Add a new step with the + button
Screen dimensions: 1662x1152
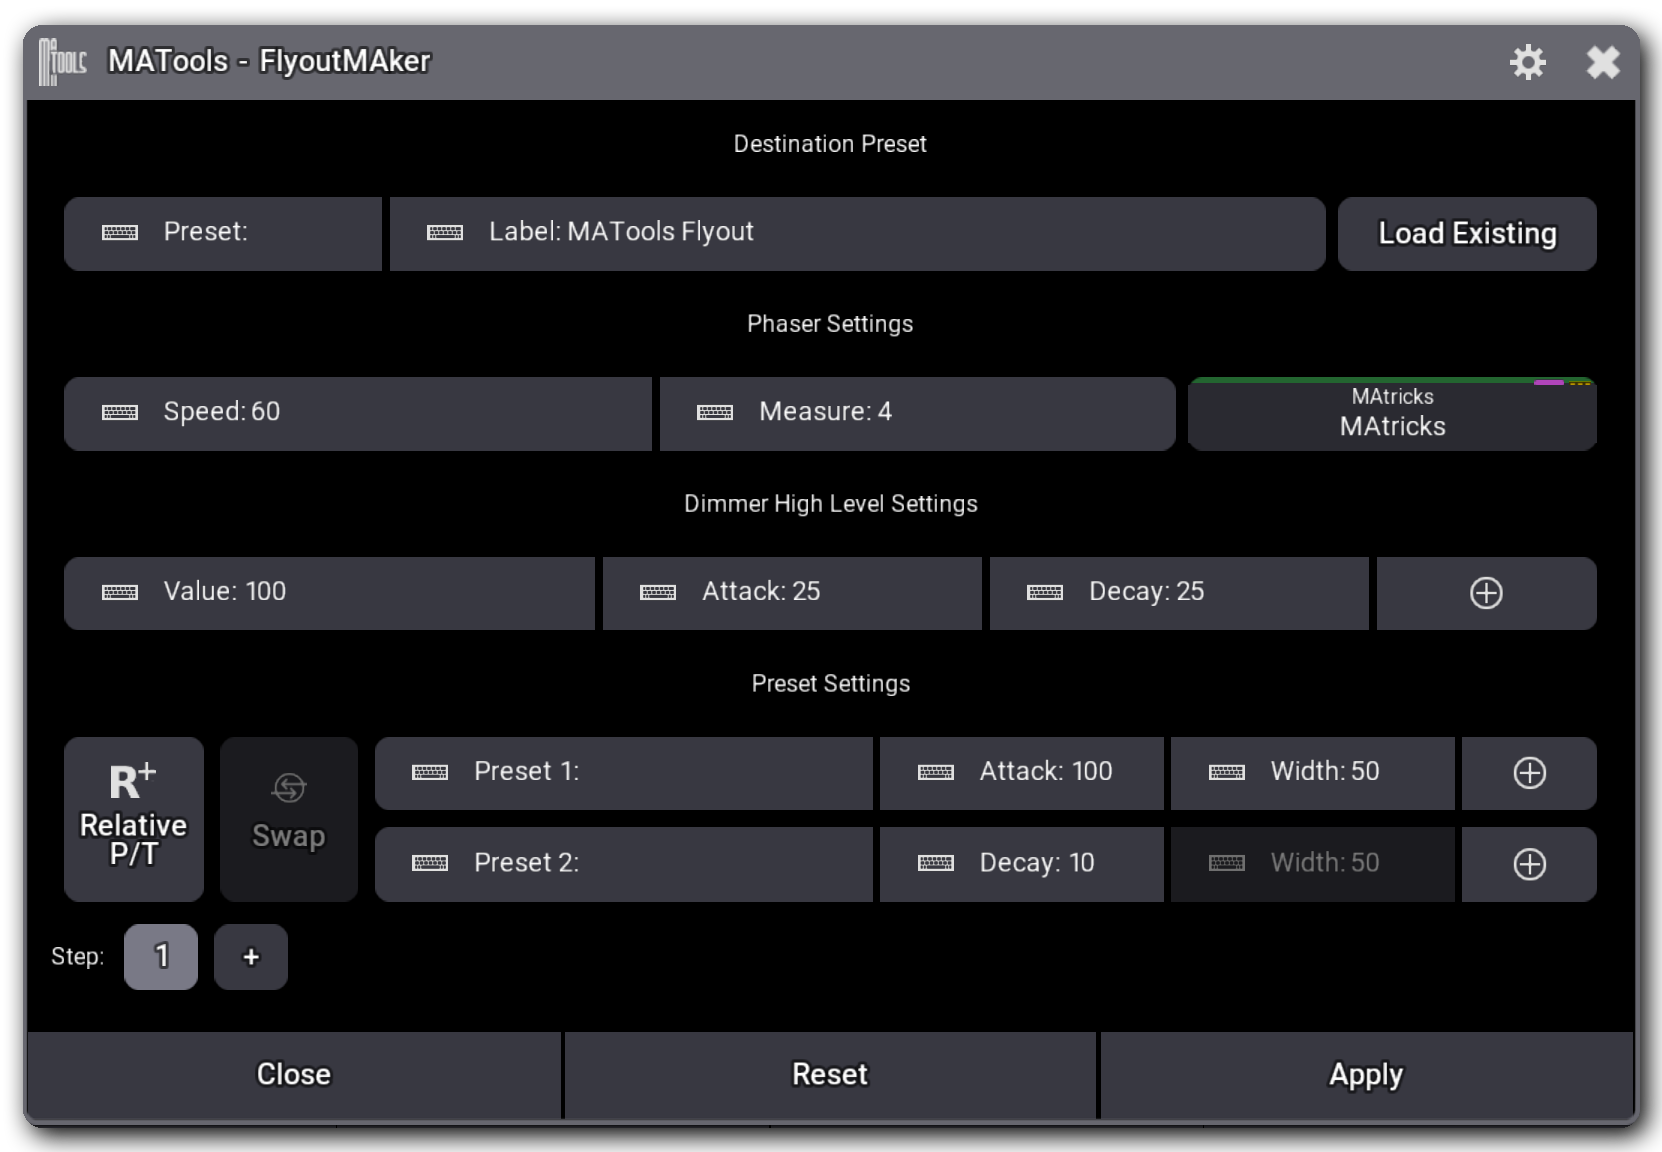point(251,957)
